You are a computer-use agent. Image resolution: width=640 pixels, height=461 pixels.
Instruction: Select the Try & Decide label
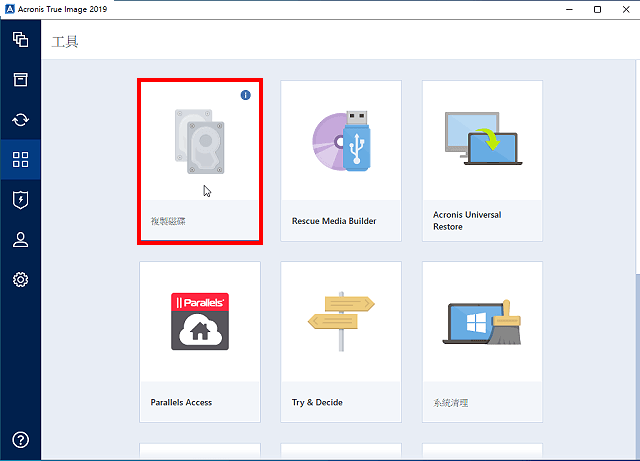point(317,402)
